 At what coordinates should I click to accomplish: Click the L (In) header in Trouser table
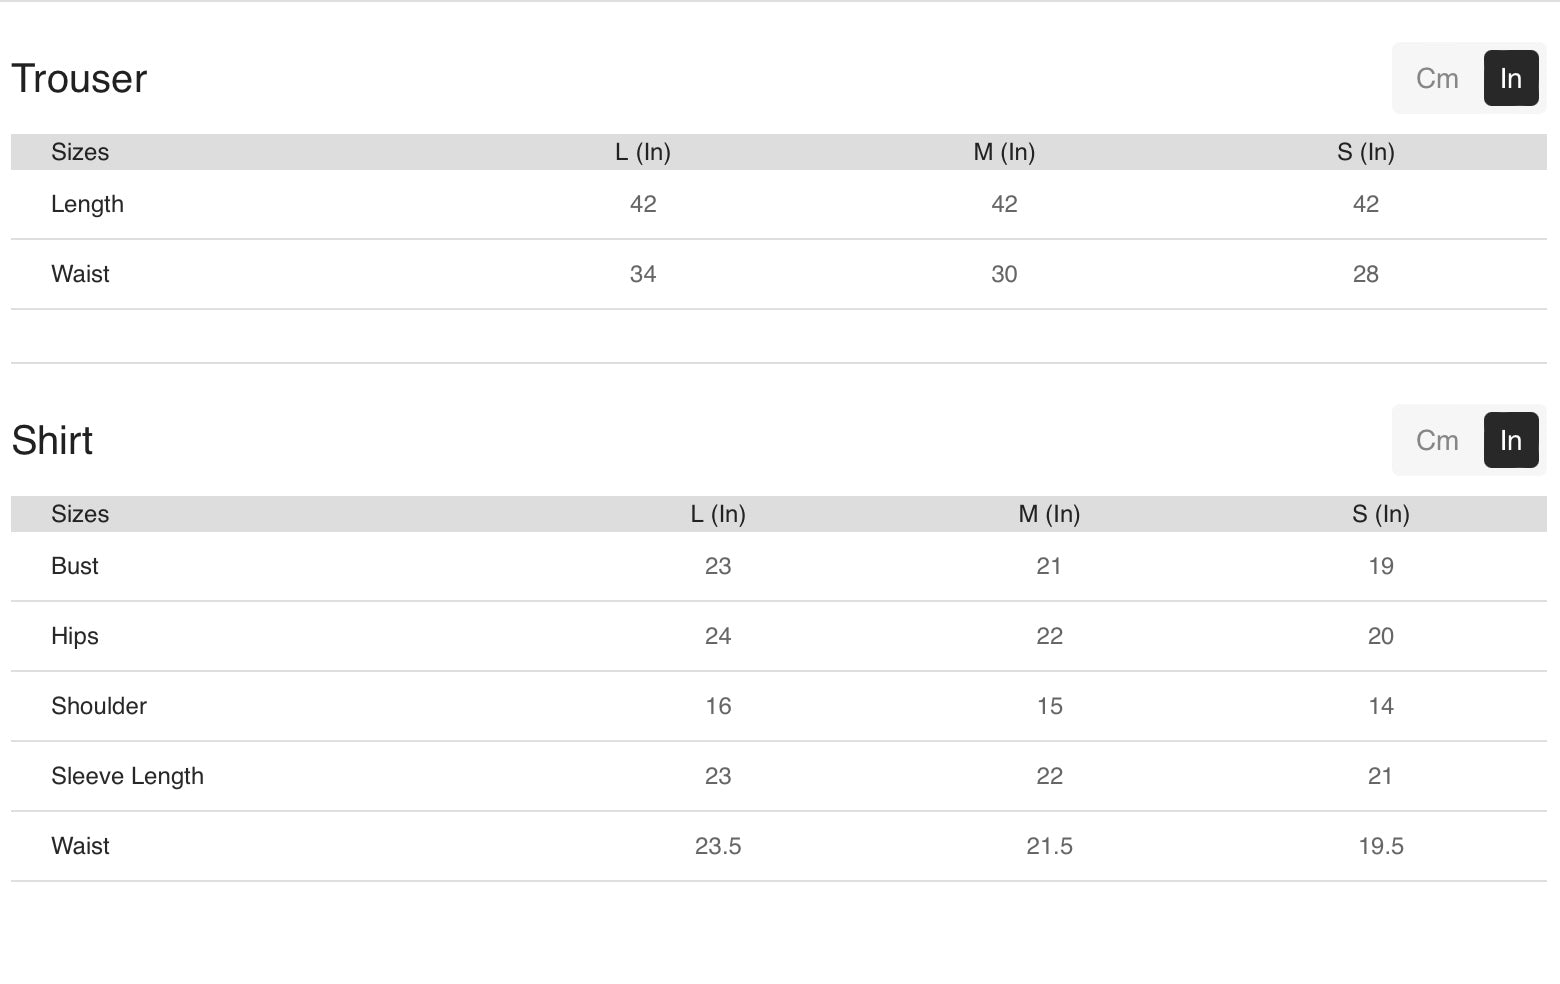(x=642, y=152)
